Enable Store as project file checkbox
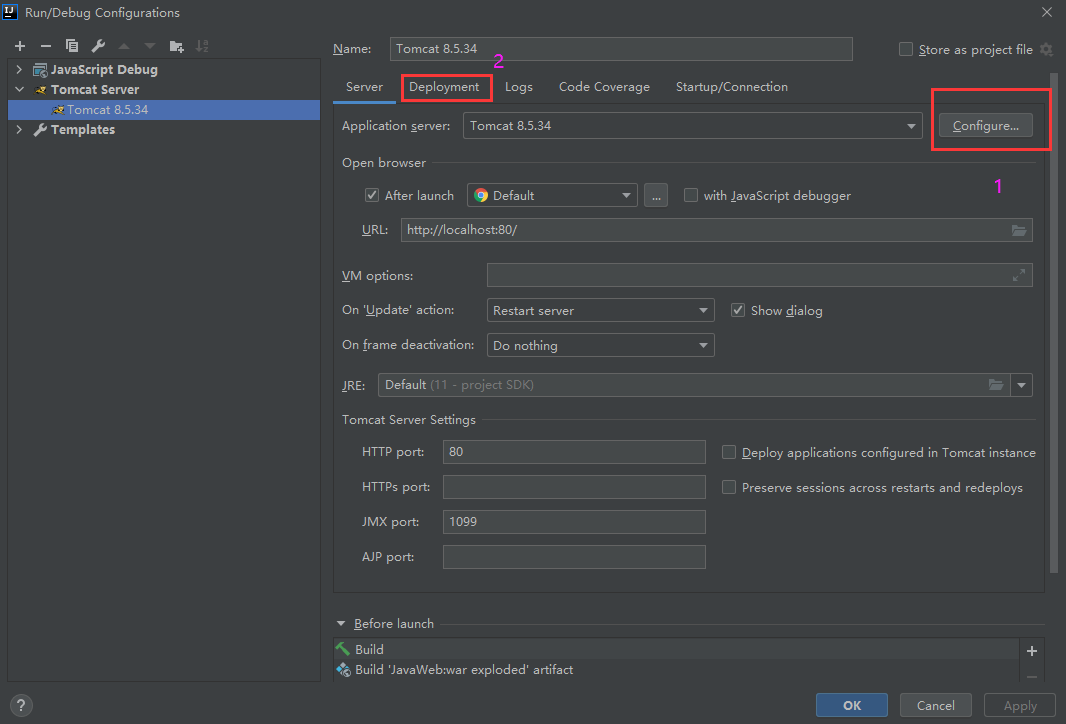This screenshot has height=724, width=1066. tap(906, 49)
